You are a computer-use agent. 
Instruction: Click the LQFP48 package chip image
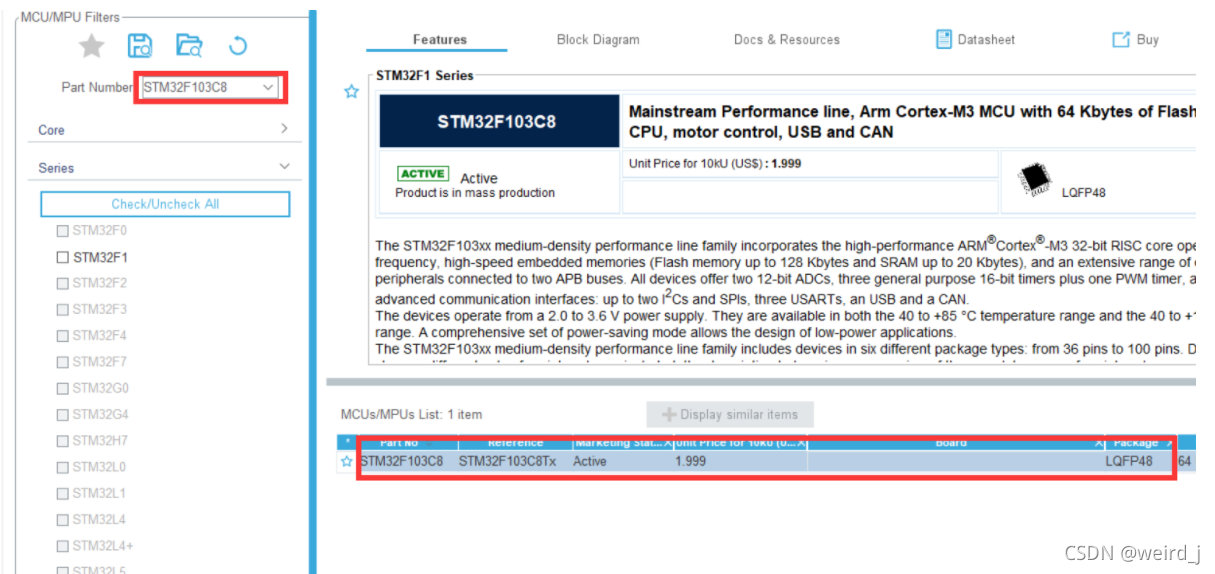pos(1034,179)
